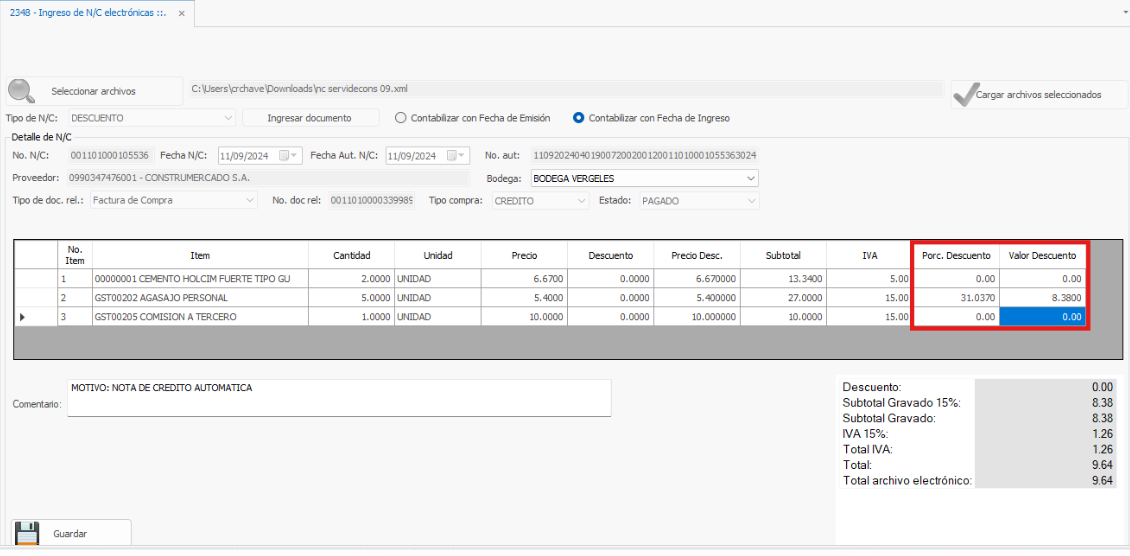Viewport: 1130px width, 556px height.
Task: Expand the Tipo compra dropdown
Action: [x=581, y=201]
